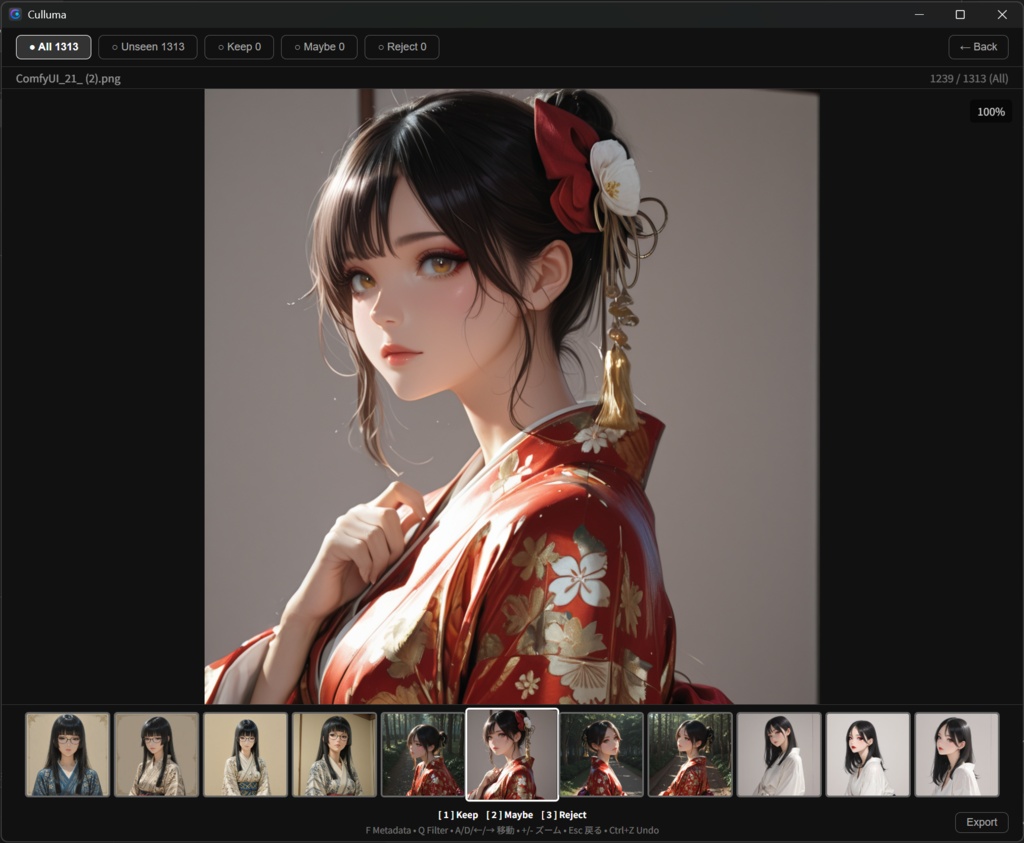Click the highlighted selected thumbnail in filmstrip
1024x843 pixels.
tap(512, 754)
